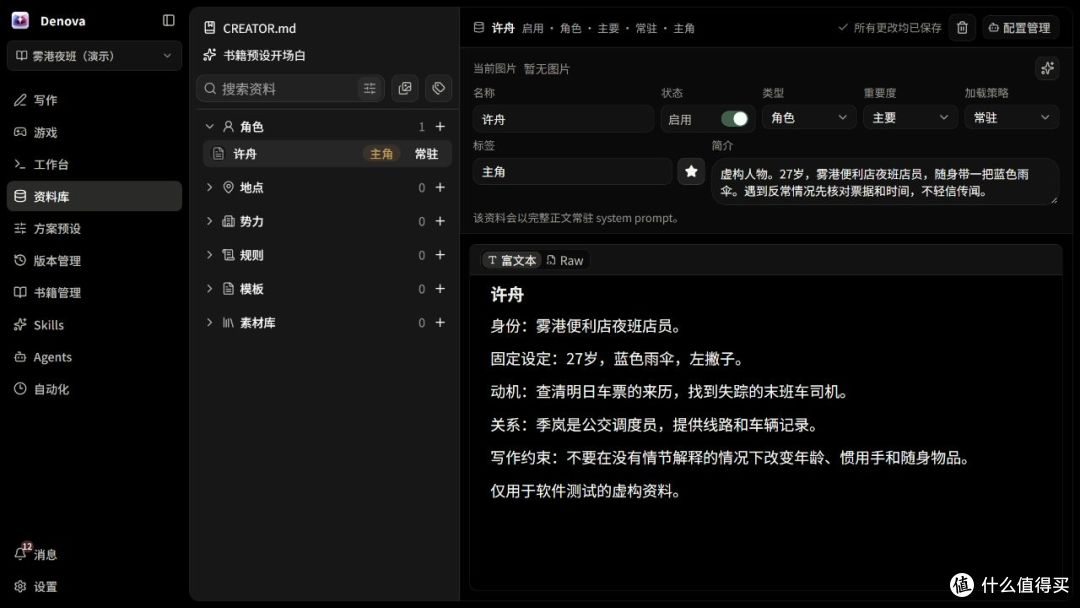This screenshot has width=1080, height=608.
Task: Open 自动化 in the sidebar
Action: (x=94, y=389)
